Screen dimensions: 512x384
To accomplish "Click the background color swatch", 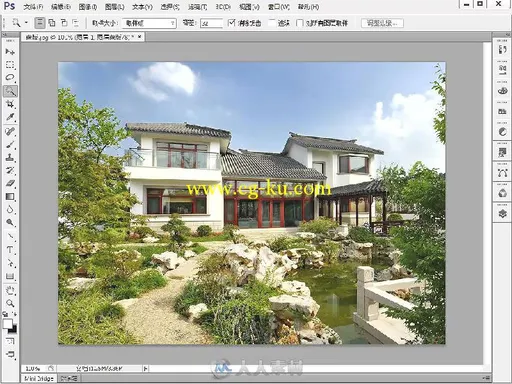I will point(13,330).
